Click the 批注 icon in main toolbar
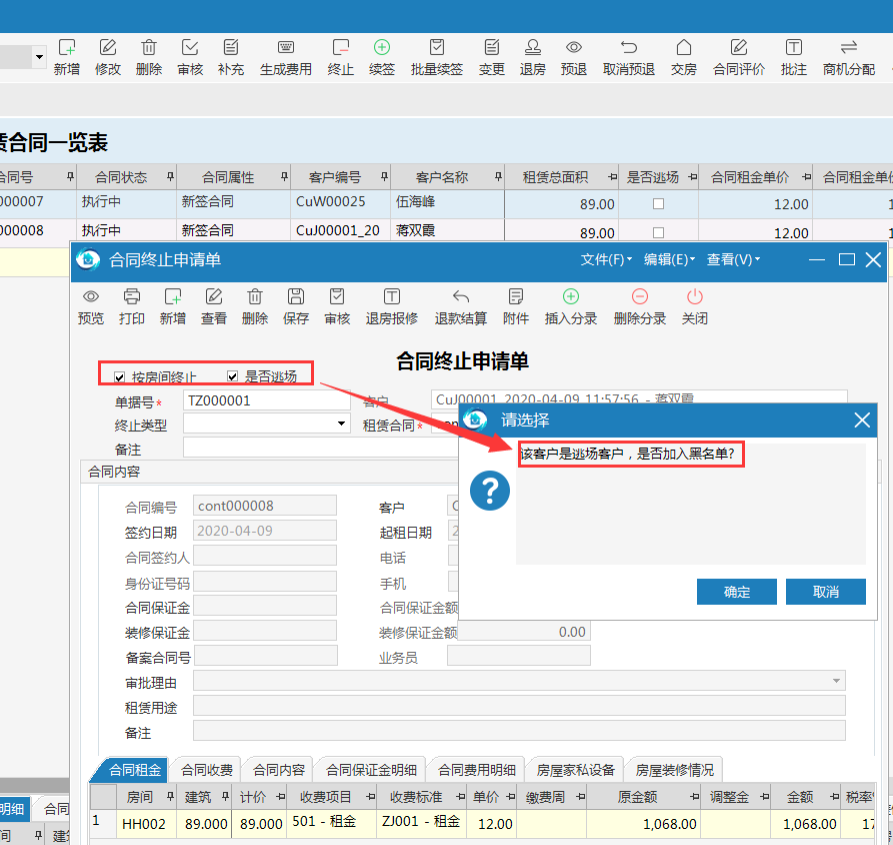This screenshot has width=893, height=845. pyautogui.click(x=793, y=47)
